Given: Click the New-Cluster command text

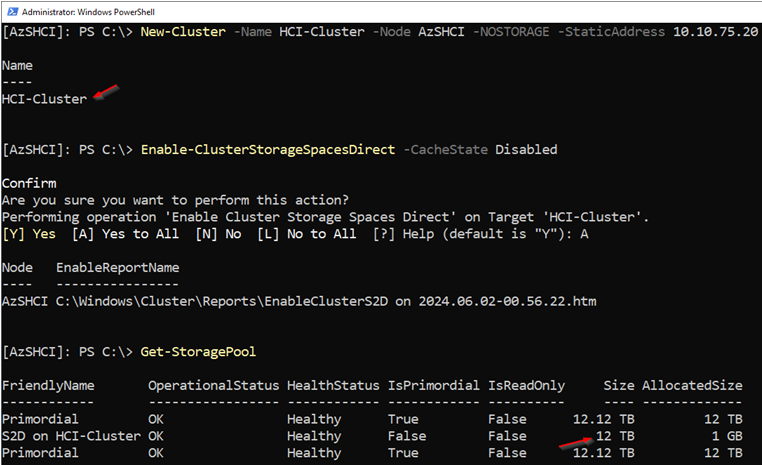Looking at the screenshot, I should click(x=183, y=32).
